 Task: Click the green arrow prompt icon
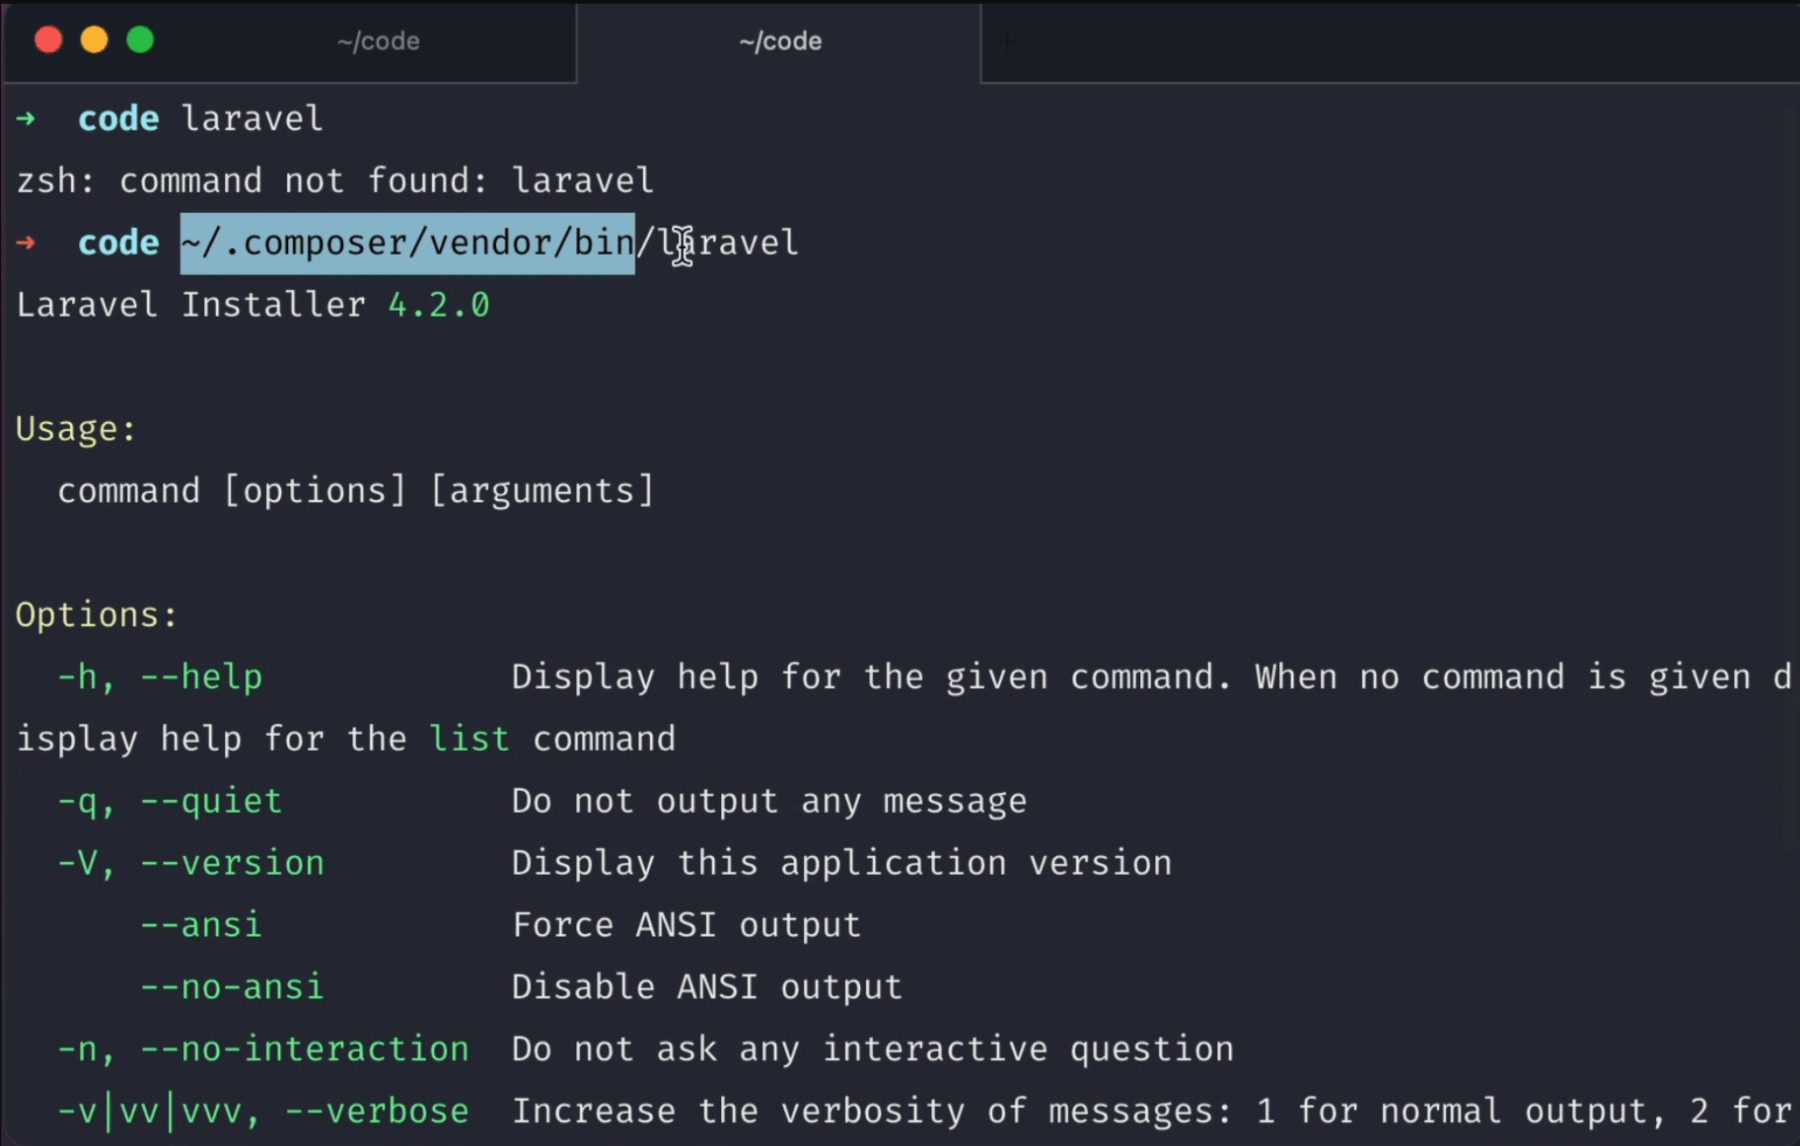[27, 117]
